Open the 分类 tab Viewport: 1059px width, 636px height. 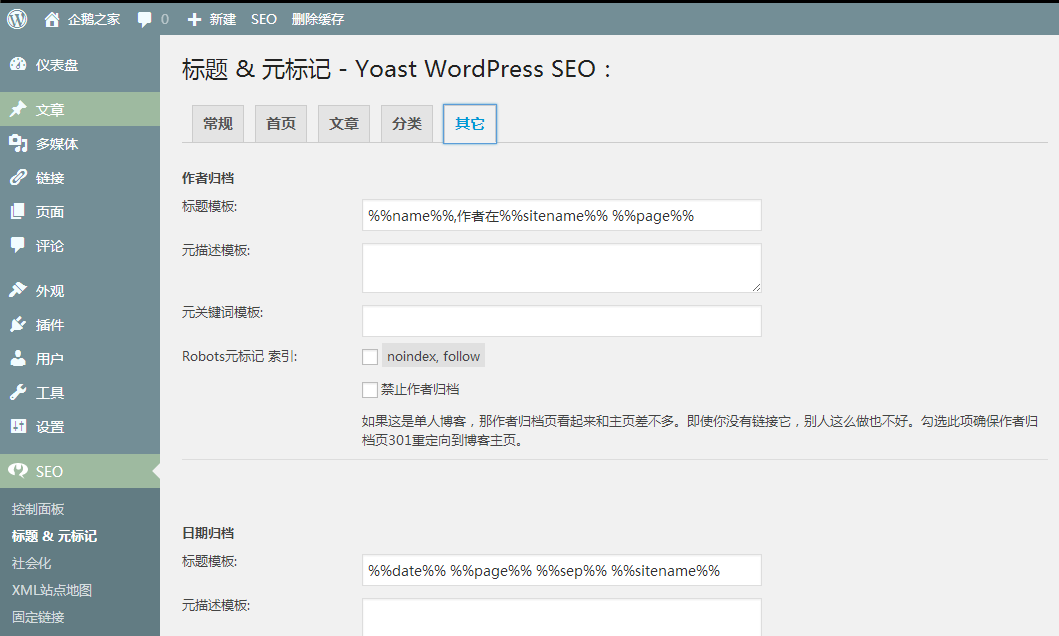pyautogui.click(x=407, y=124)
